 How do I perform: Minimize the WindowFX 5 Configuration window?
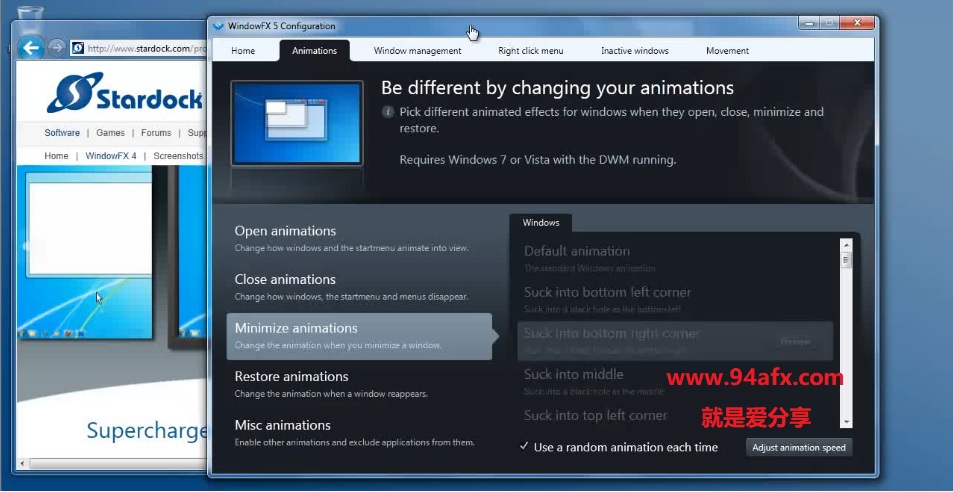pos(808,22)
